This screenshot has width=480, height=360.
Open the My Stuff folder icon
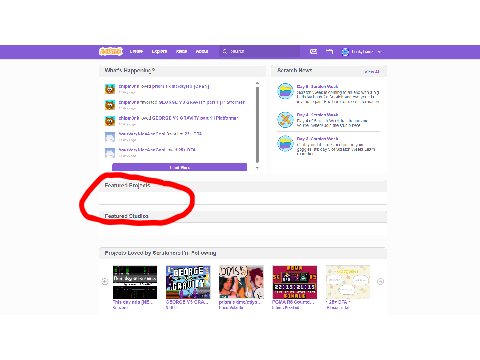click(329, 51)
